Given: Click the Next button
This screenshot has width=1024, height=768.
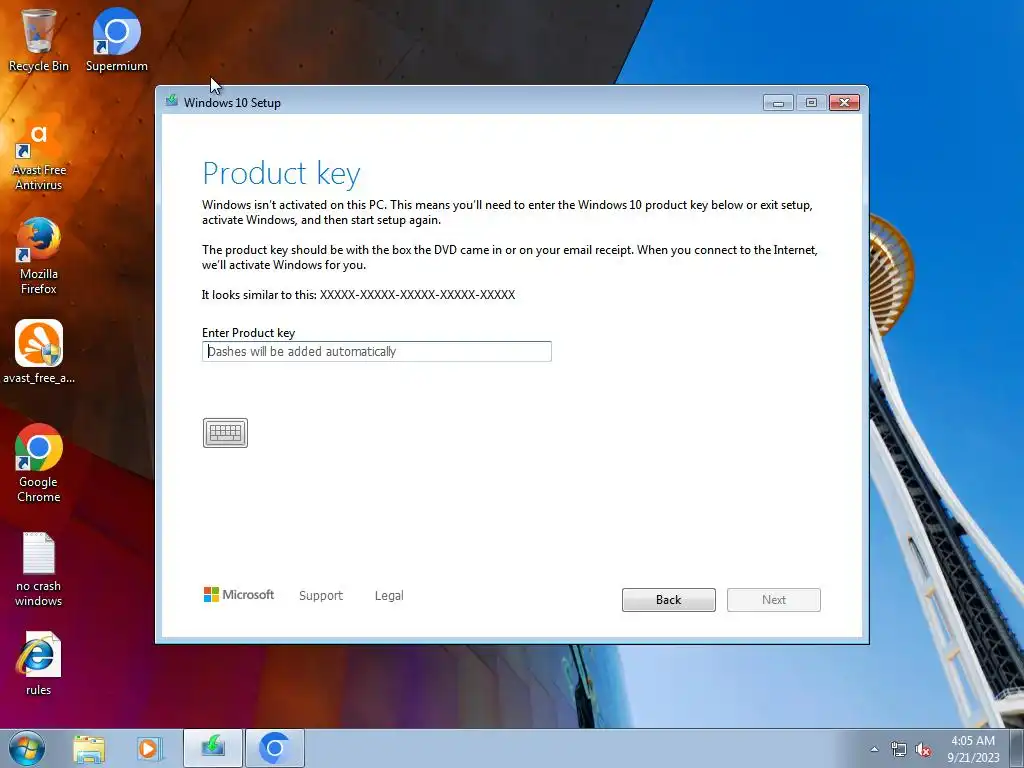Looking at the screenshot, I should [x=774, y=600].
